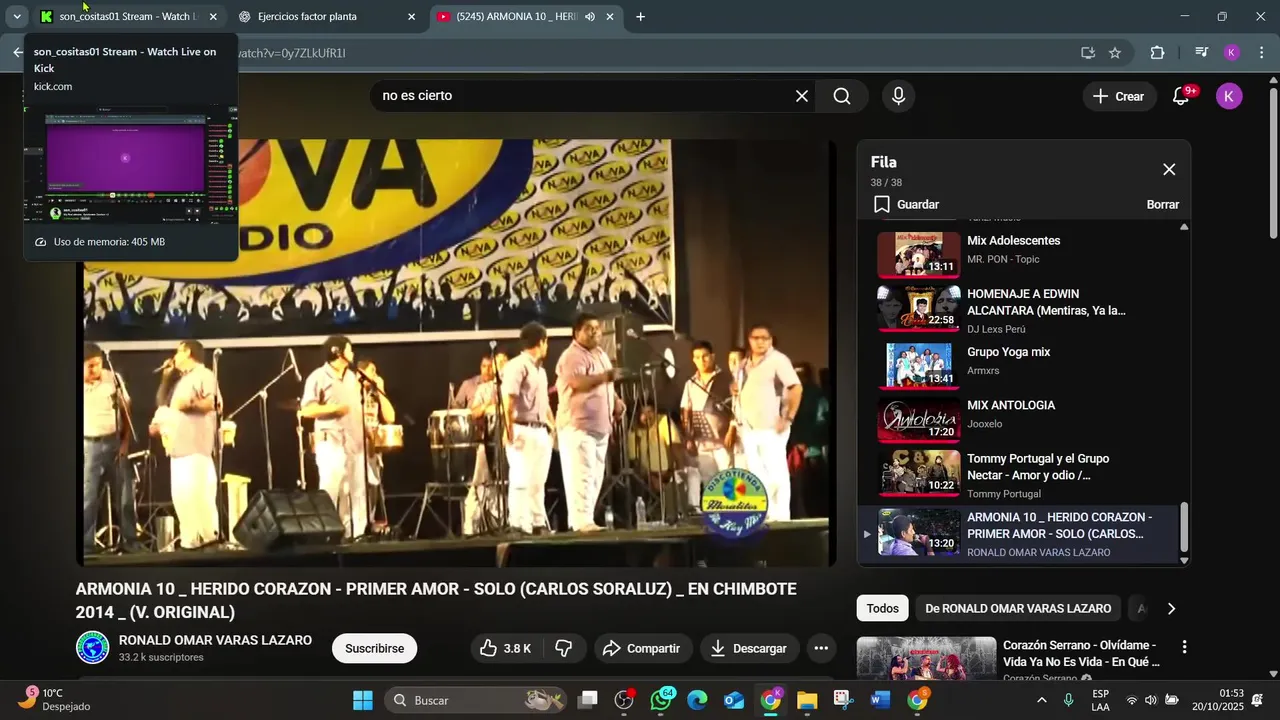The image size is (1280, 720).
Task: Open WhatsApp from the taskbar
Action: point(661,700)
